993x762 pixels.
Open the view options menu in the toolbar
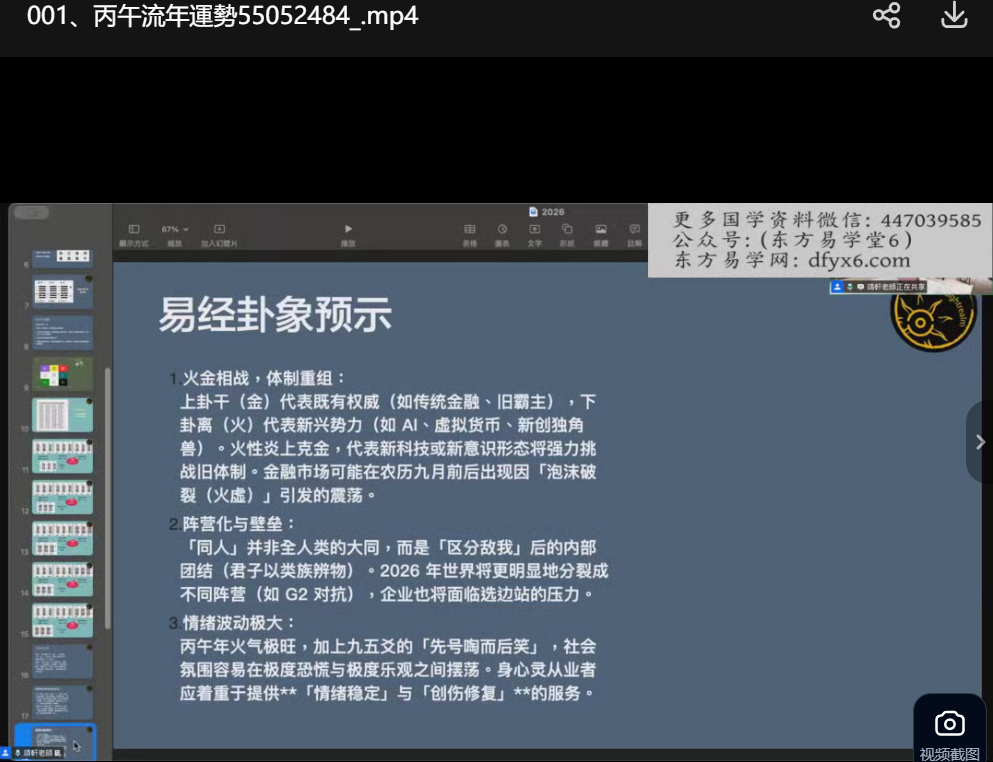[x=134, y=233]
